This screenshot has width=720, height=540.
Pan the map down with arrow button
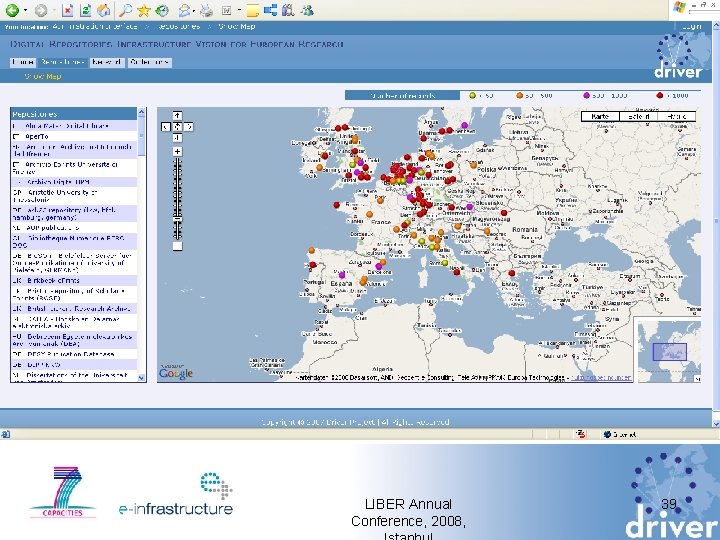pyautogui.click(x=177, y=138)
